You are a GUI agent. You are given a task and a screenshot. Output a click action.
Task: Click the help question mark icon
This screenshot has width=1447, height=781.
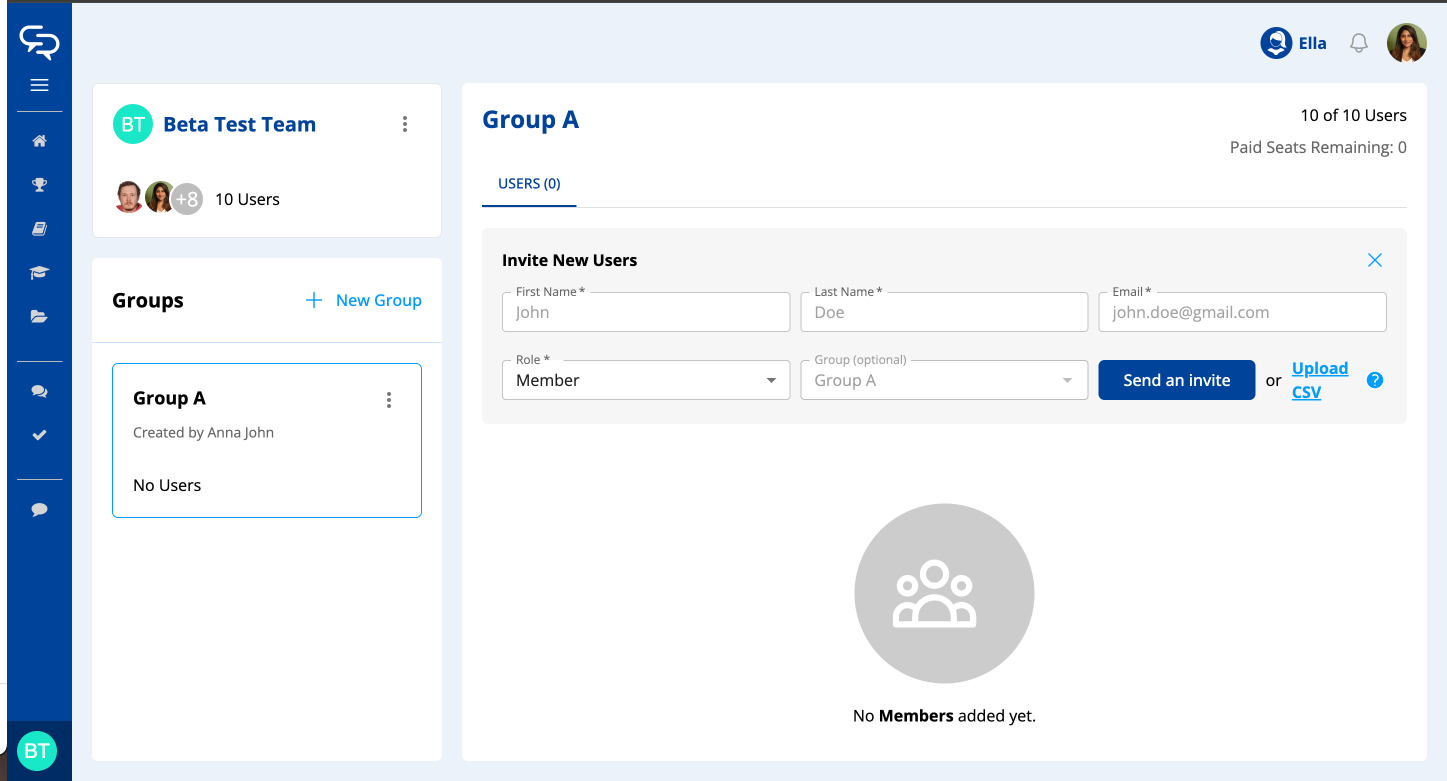coord(1375,380)
